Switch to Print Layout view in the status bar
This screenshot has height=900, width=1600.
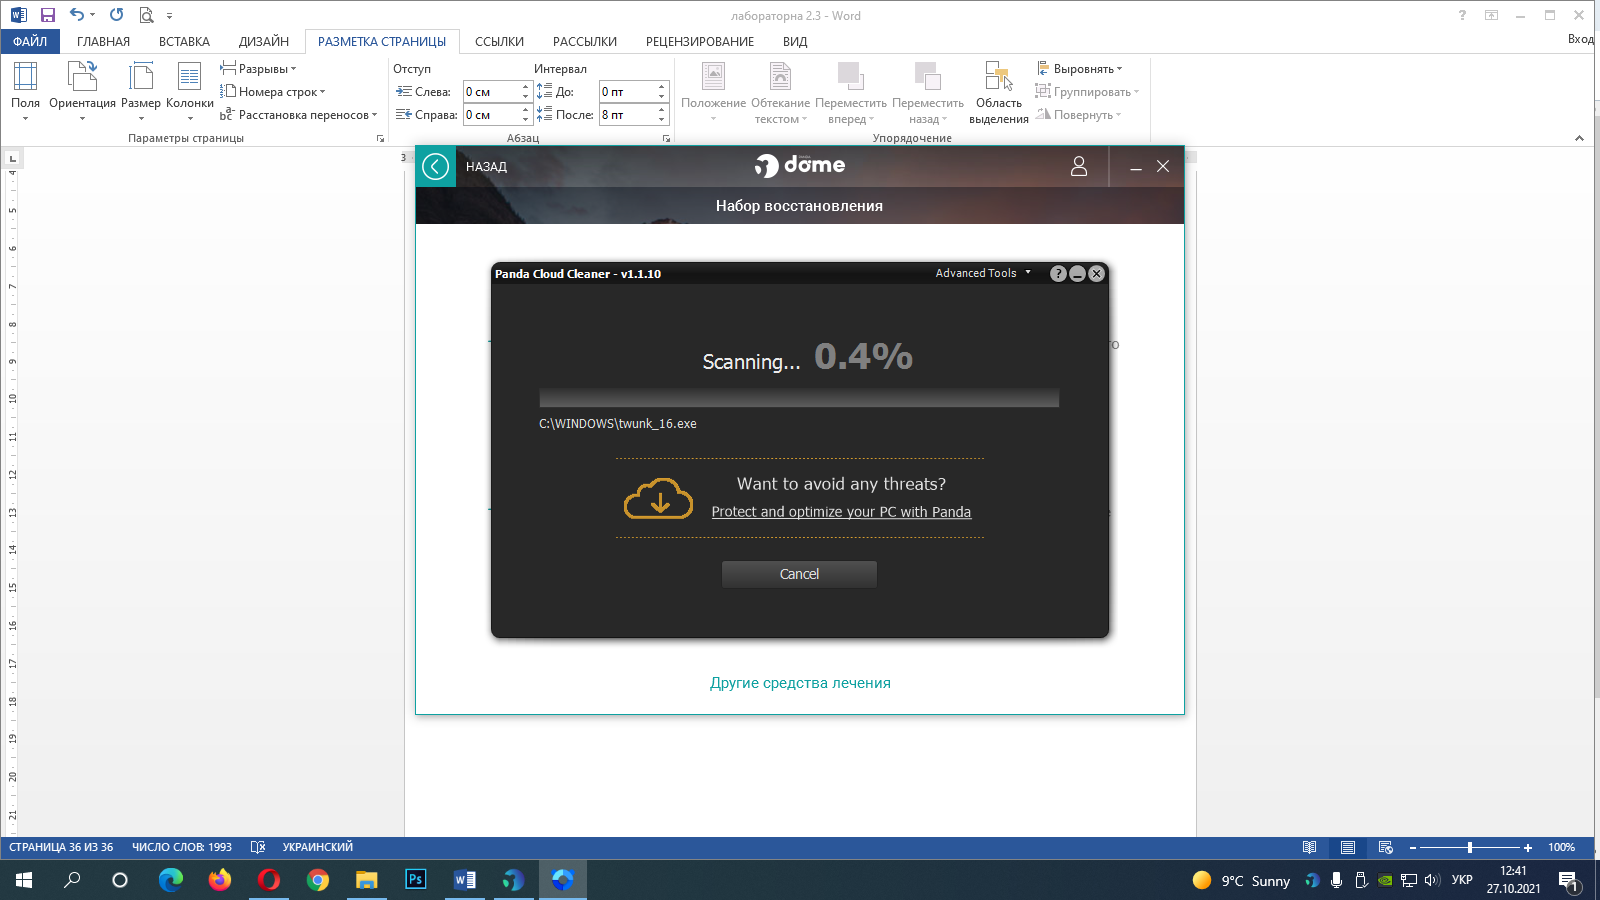pos(1347,847)
